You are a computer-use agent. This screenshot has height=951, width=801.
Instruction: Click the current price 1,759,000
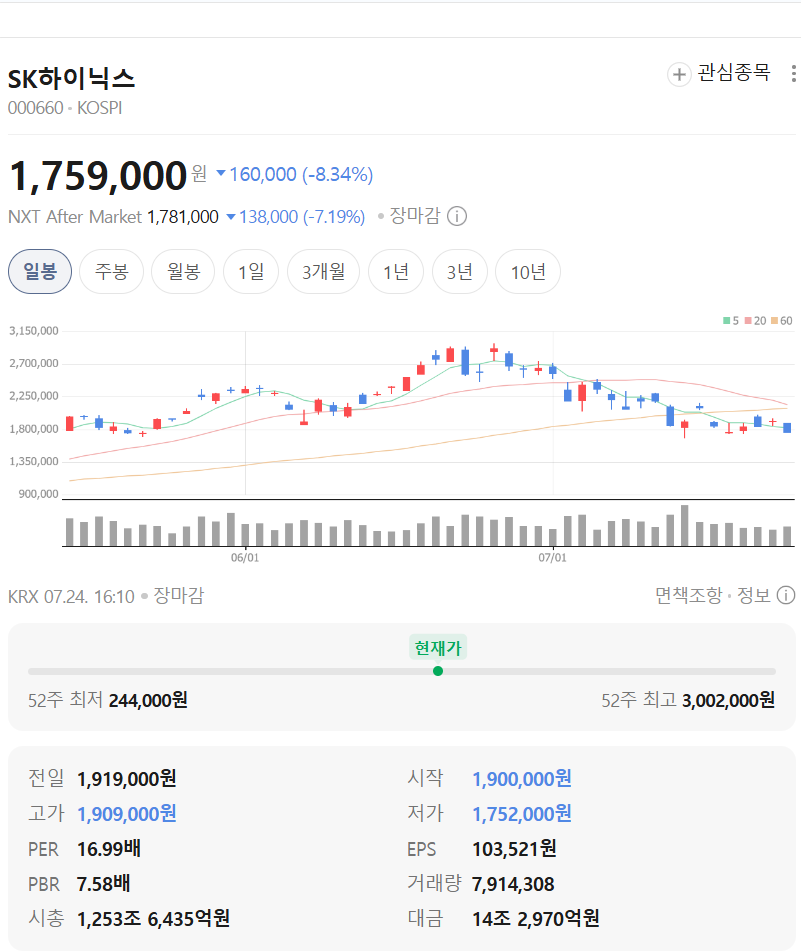pyautogui.click(x=98, y=176)
